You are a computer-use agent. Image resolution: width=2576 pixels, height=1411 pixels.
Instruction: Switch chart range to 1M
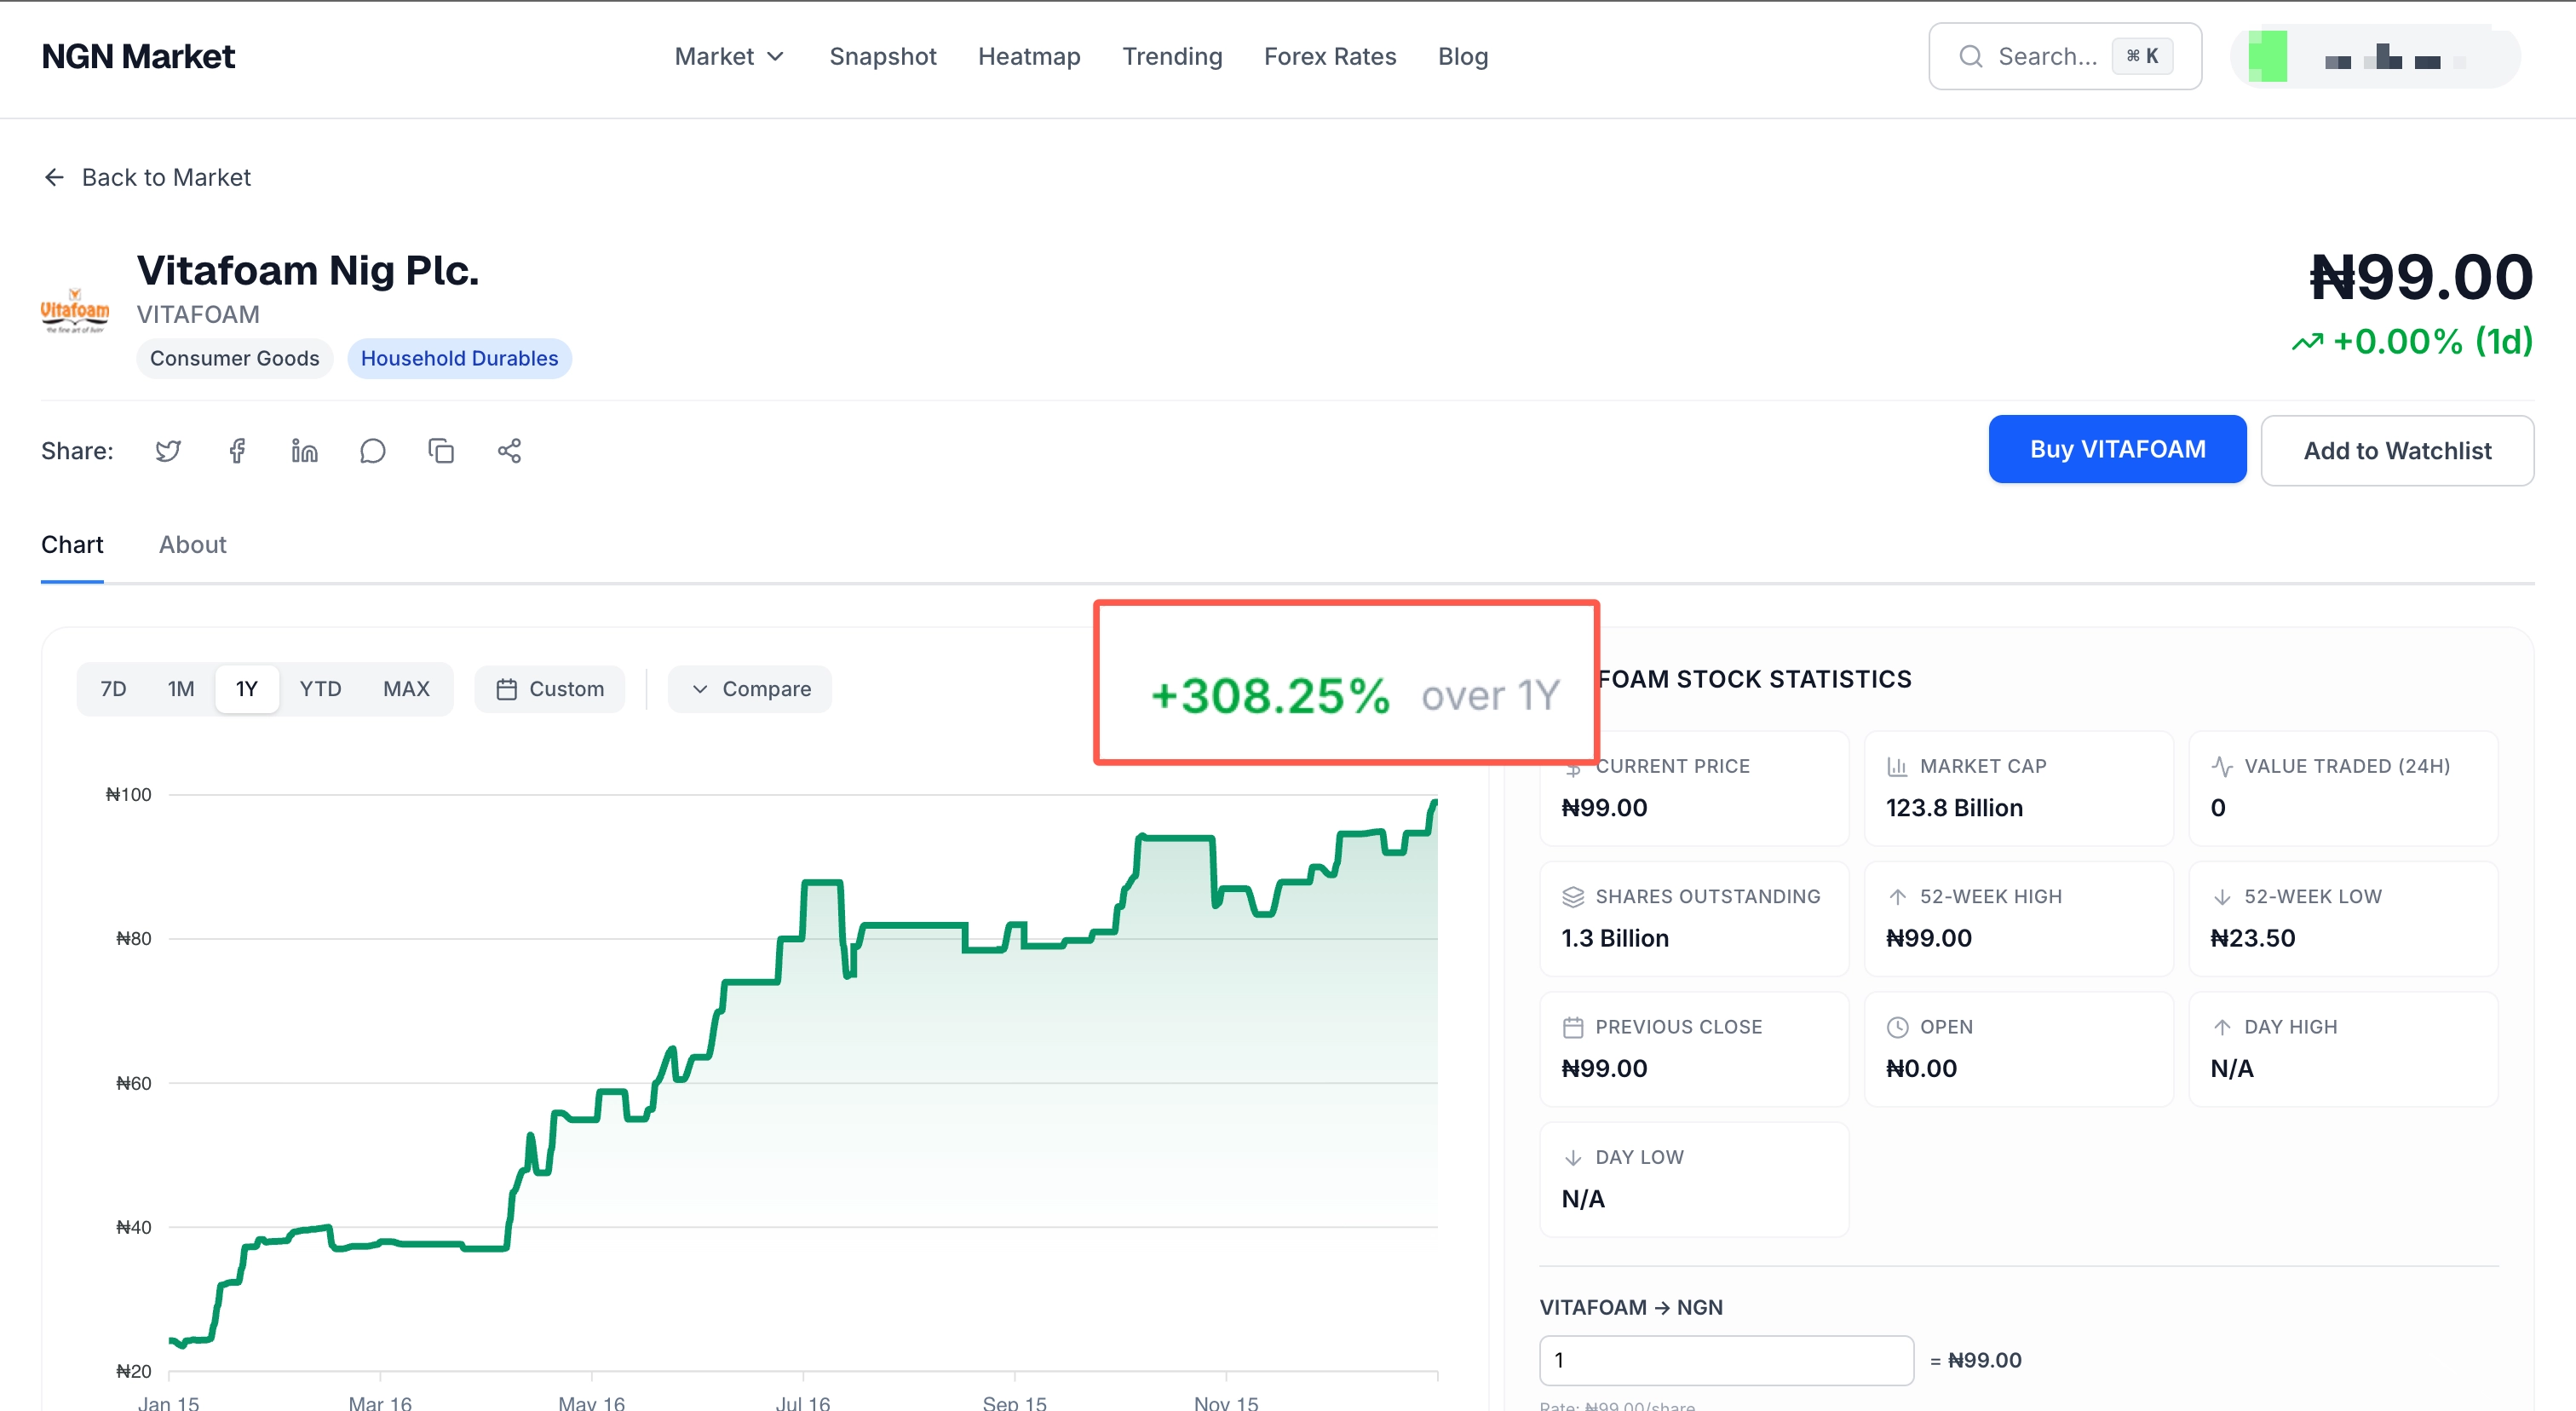click(x=181, y=689)
